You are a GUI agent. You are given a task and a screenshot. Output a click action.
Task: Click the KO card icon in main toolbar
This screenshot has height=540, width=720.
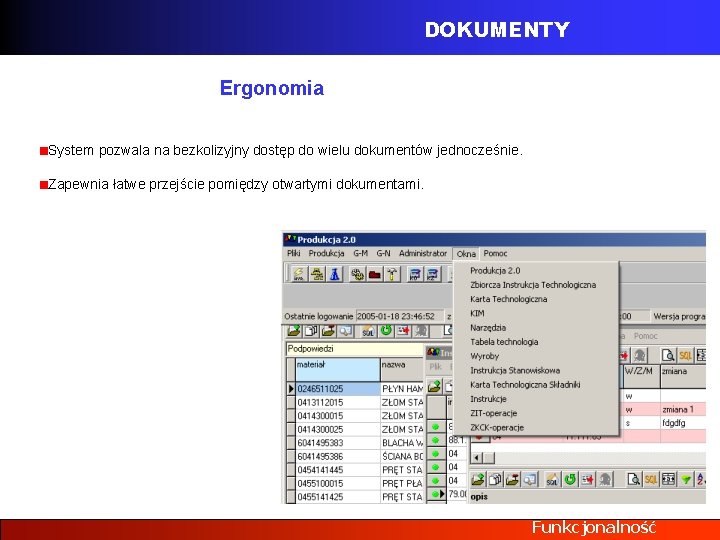point(415,274)
